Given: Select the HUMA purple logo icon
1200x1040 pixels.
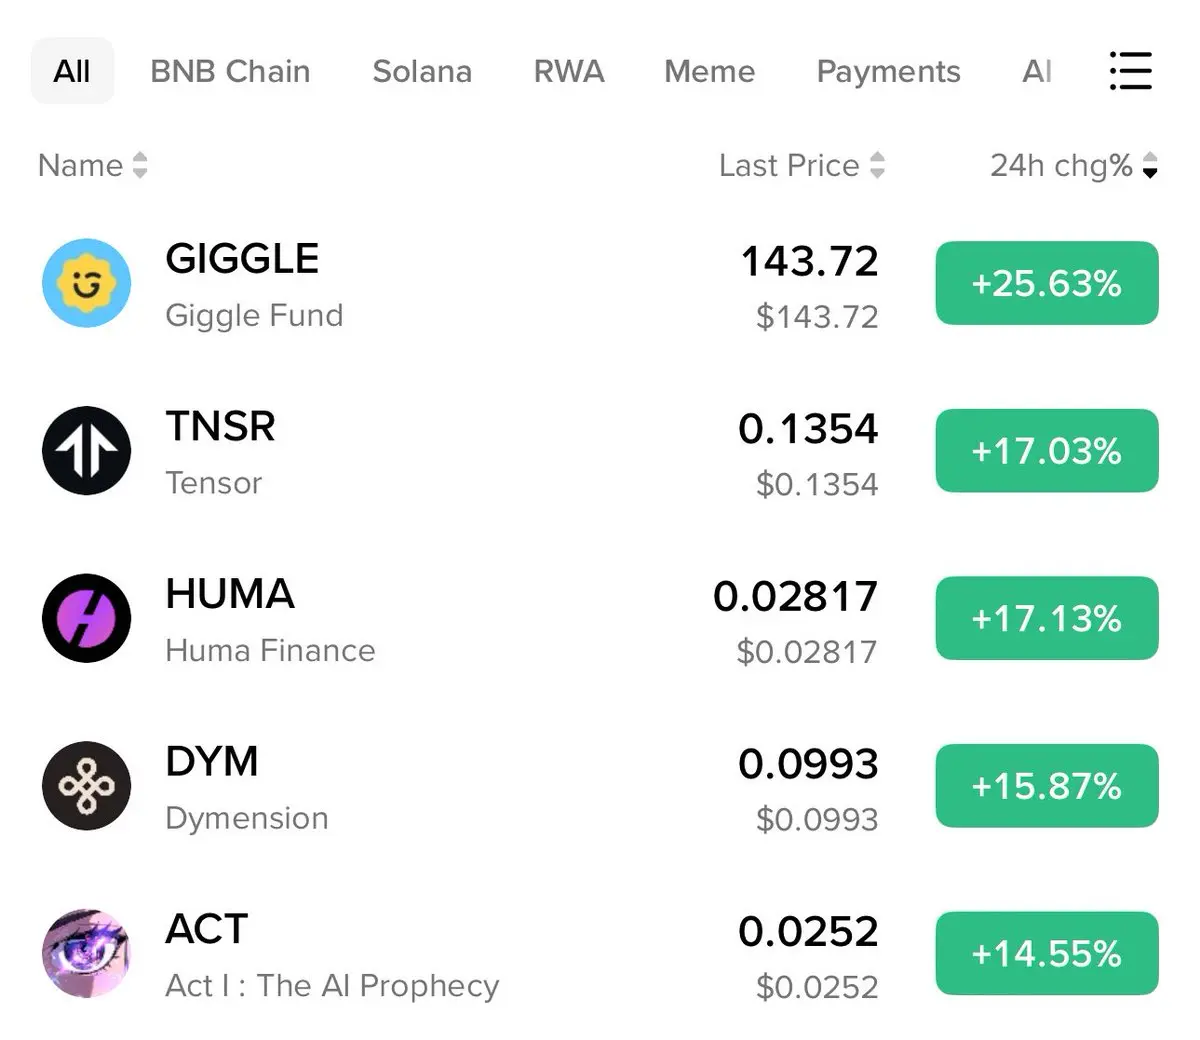Looking at the screenshot, I should 86,618.
